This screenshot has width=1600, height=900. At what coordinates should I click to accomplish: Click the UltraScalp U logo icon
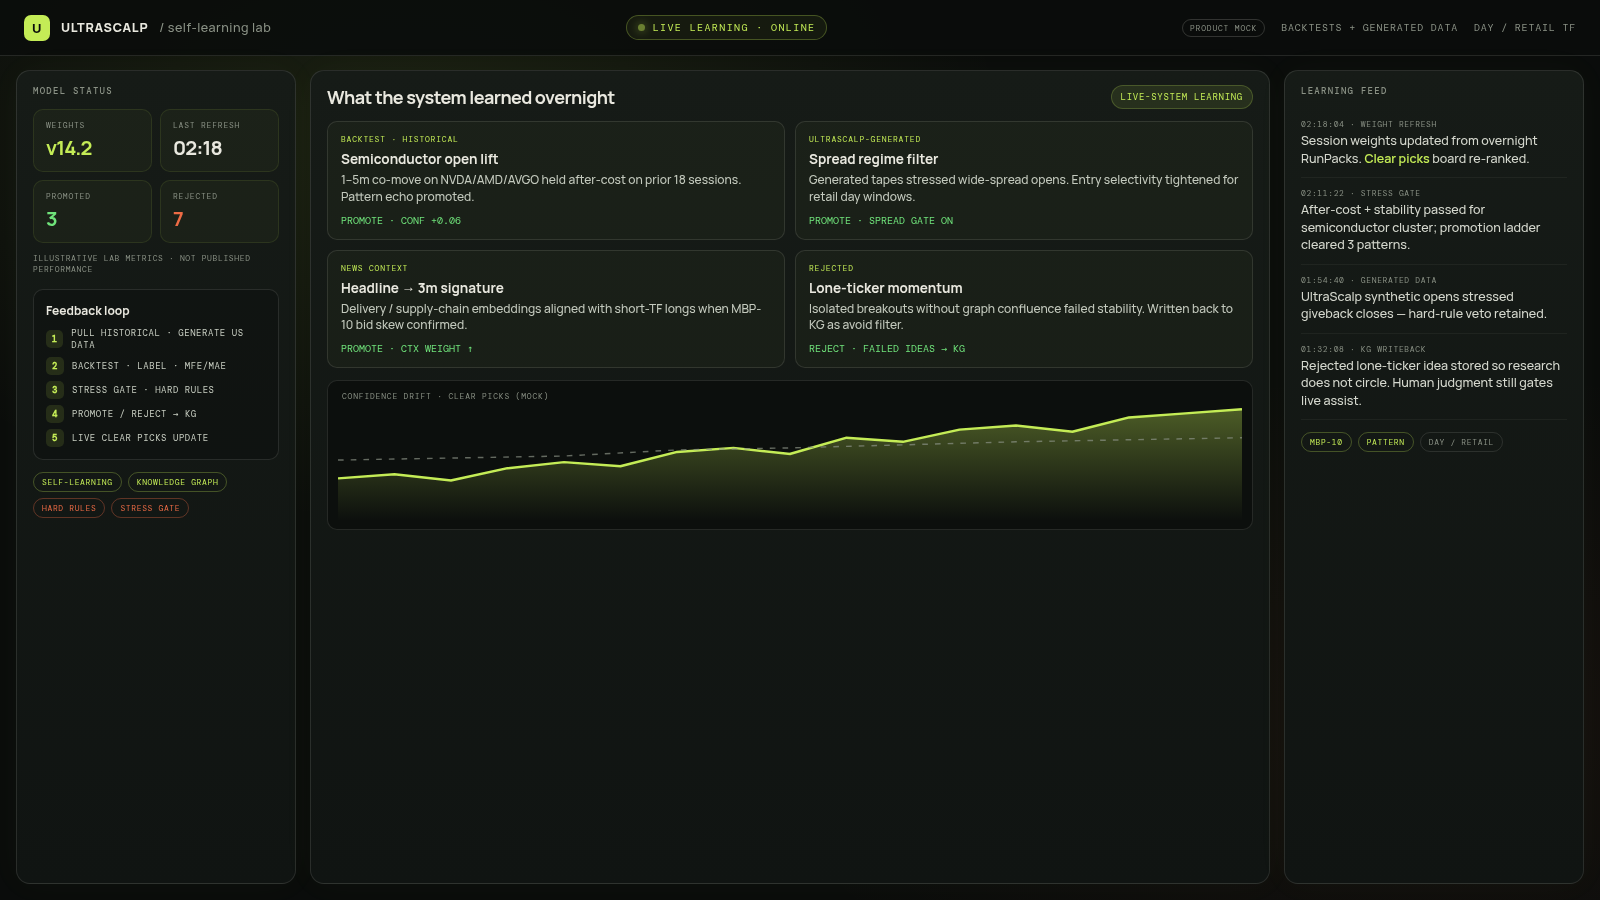pos(37,28)
